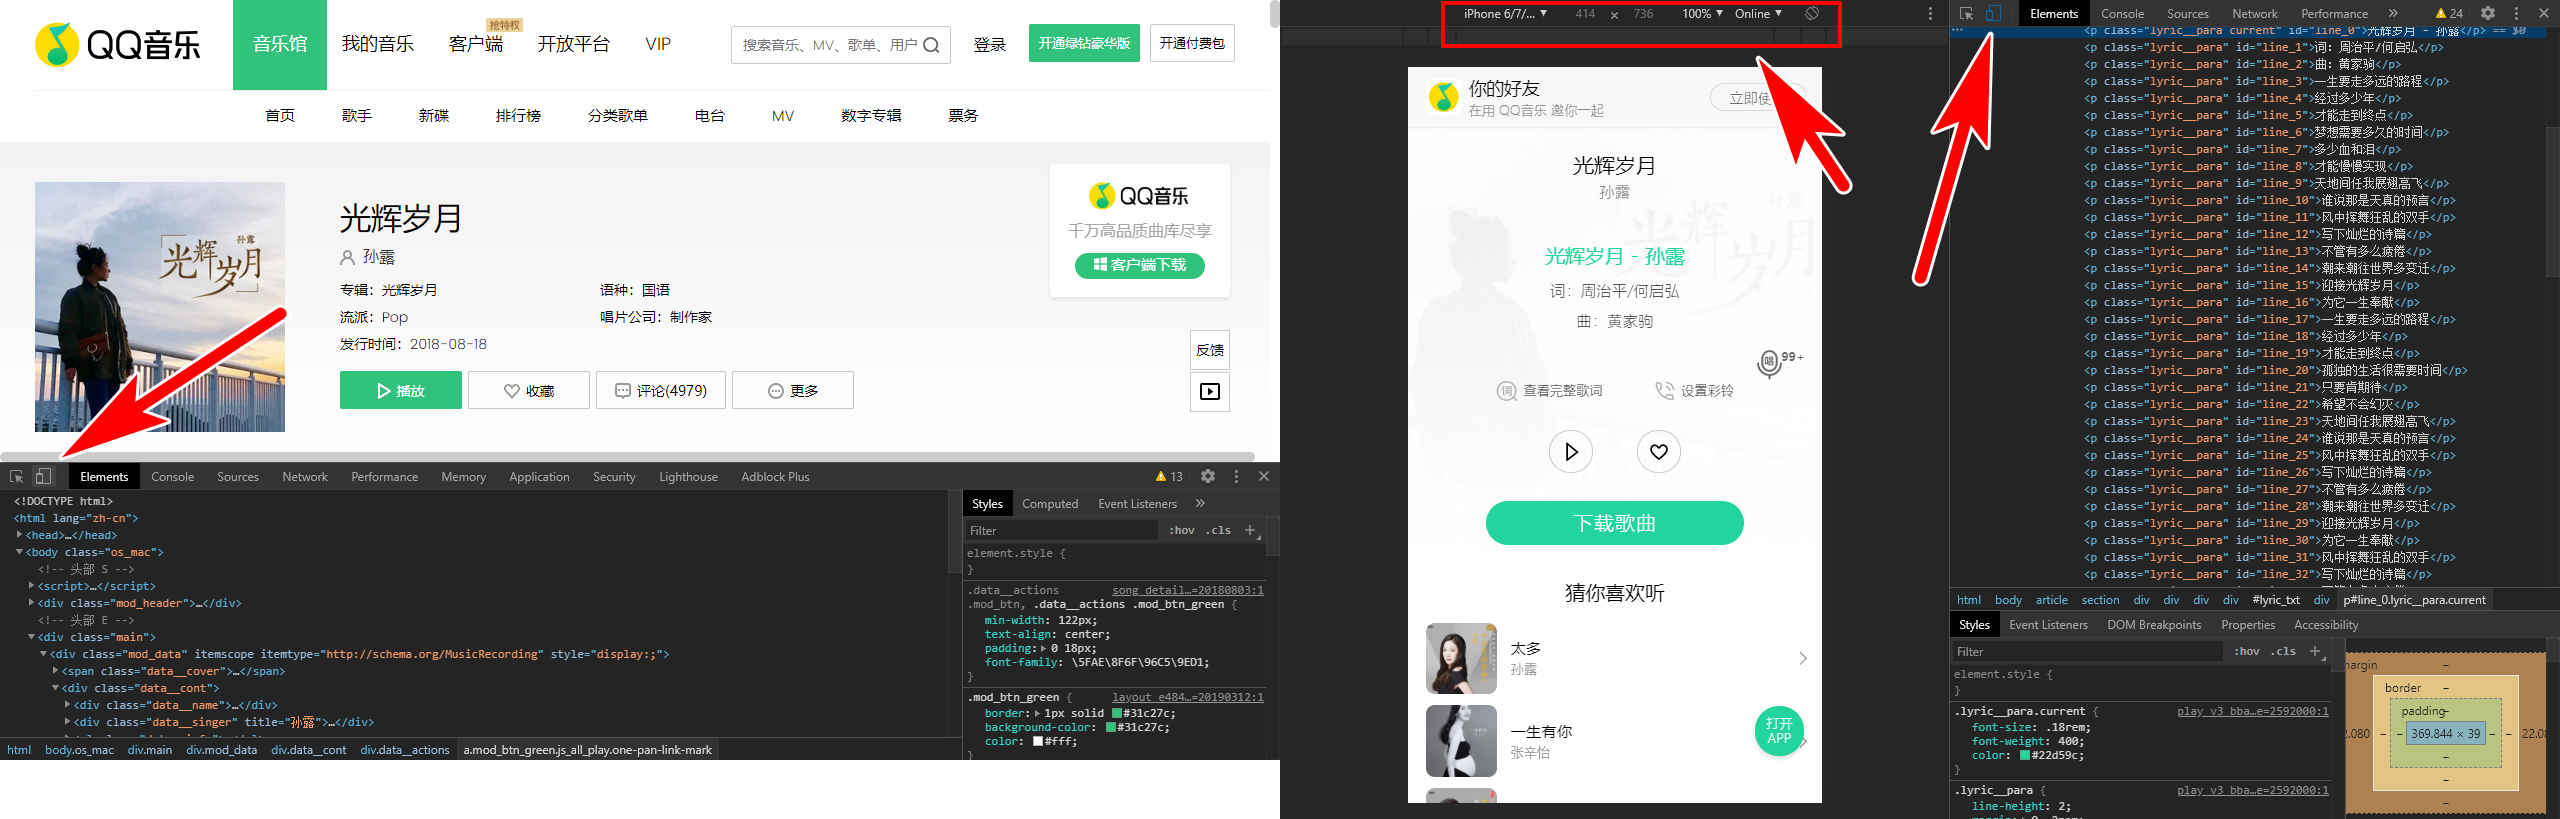
Task: Collapse the <body class="os_mac"> node
Action: click(x=20, y=552)
